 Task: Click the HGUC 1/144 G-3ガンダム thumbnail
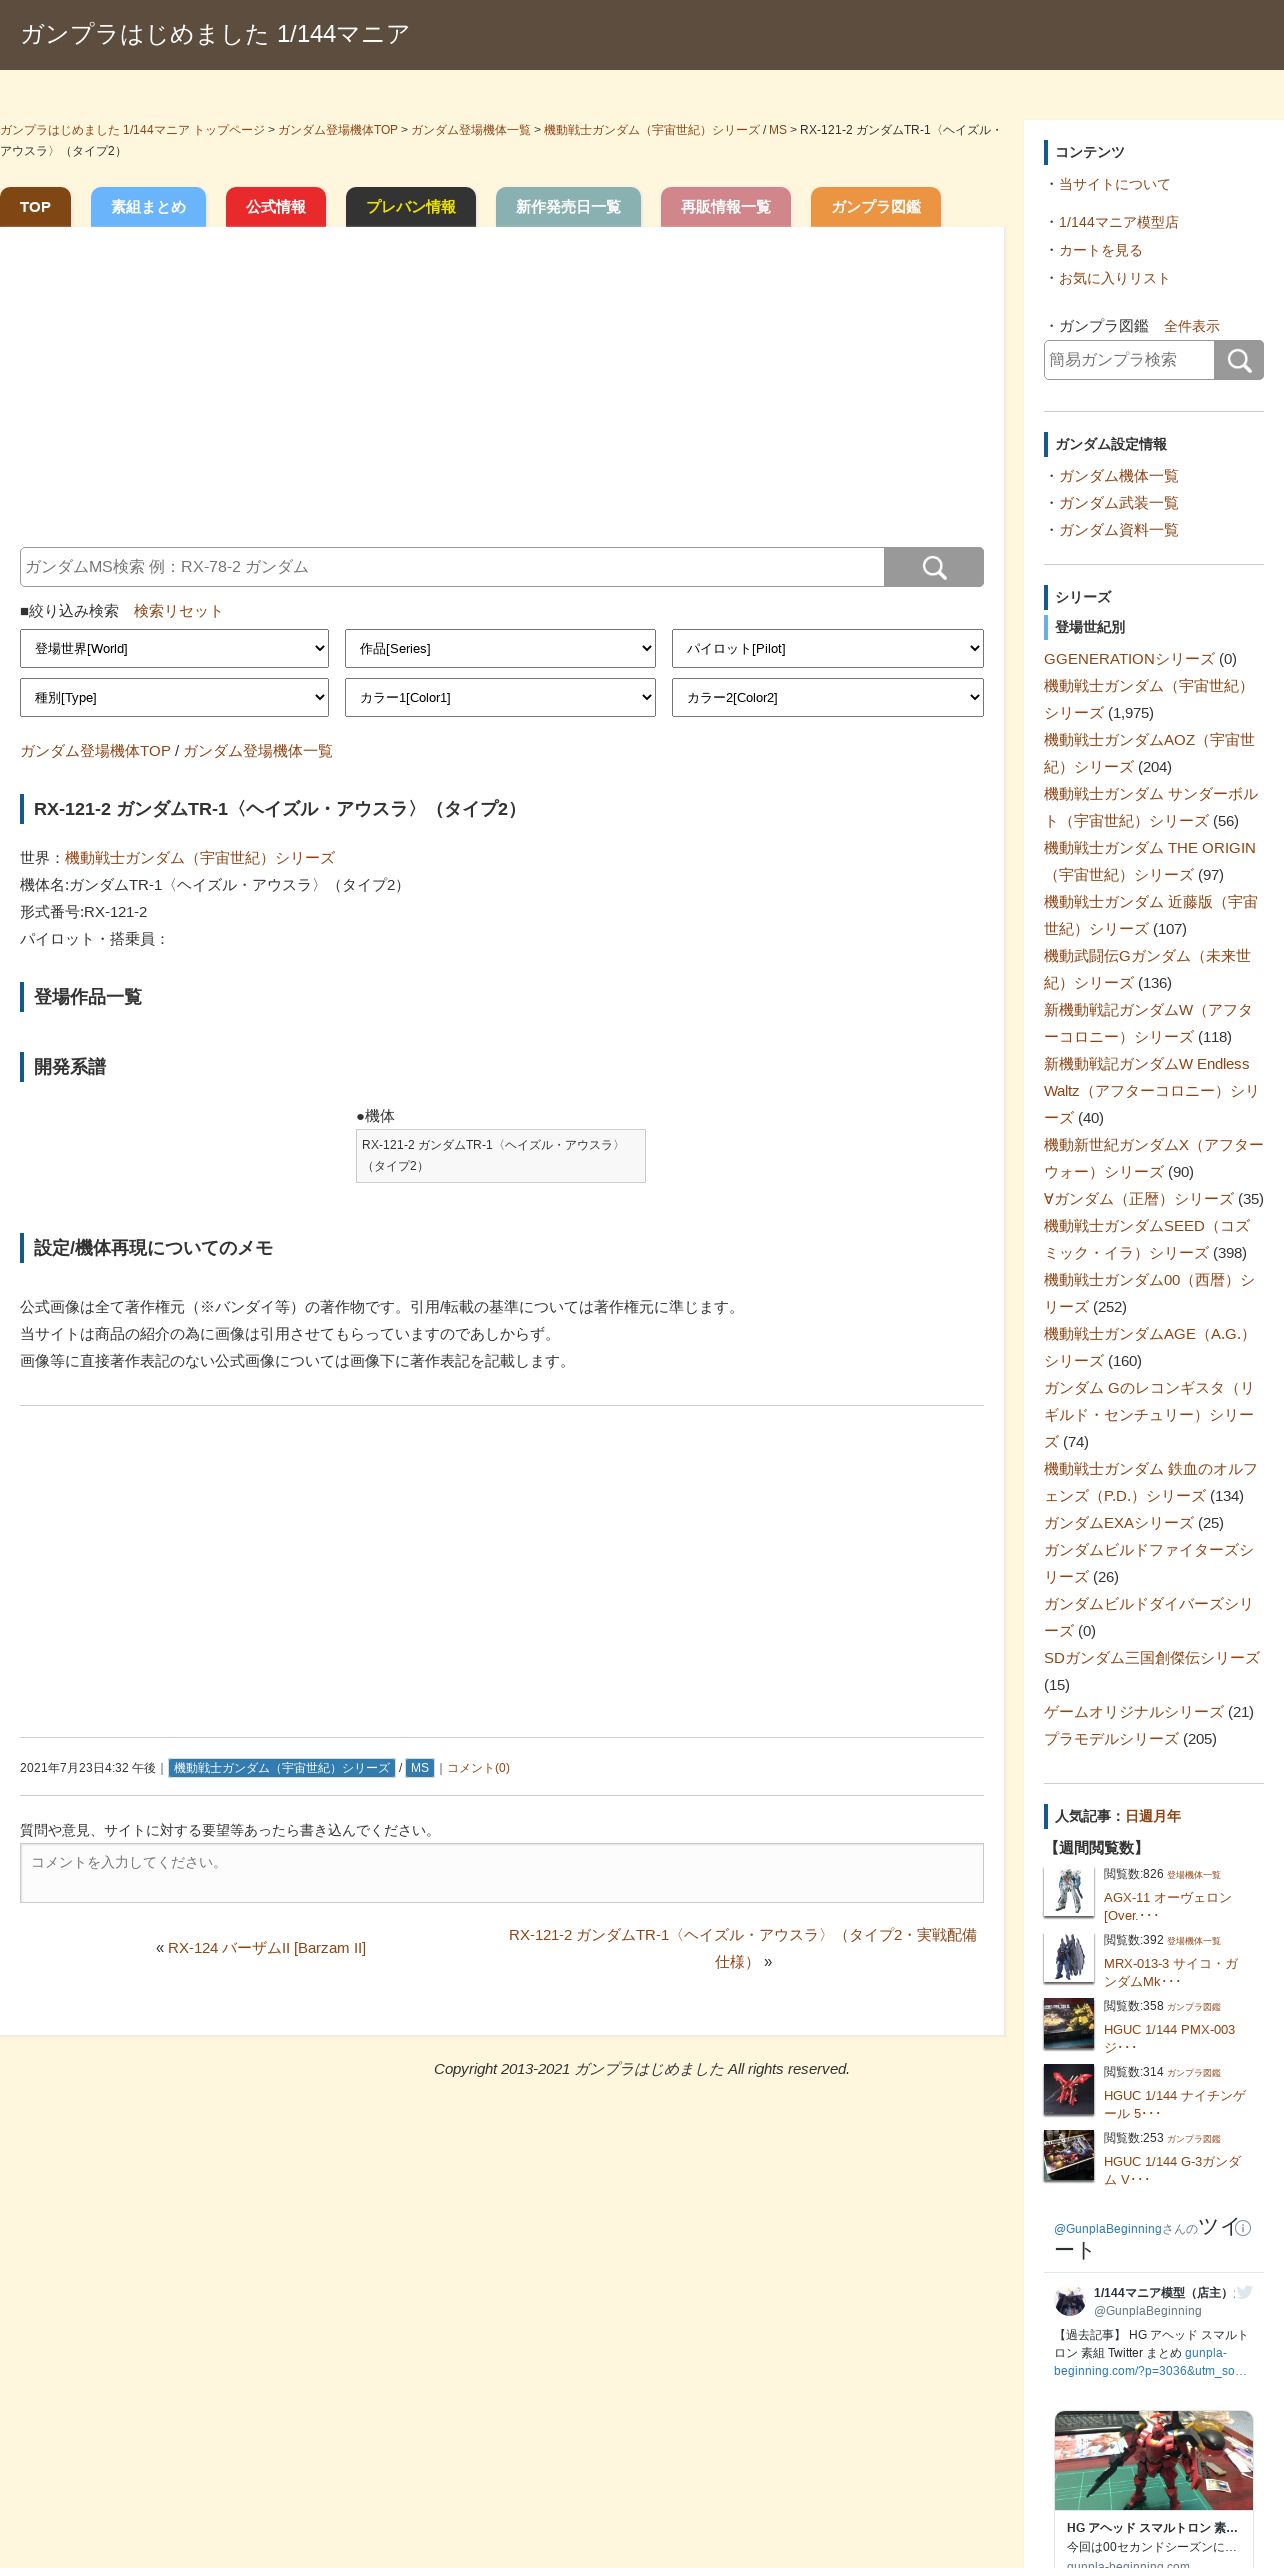pos(1069,2156)
